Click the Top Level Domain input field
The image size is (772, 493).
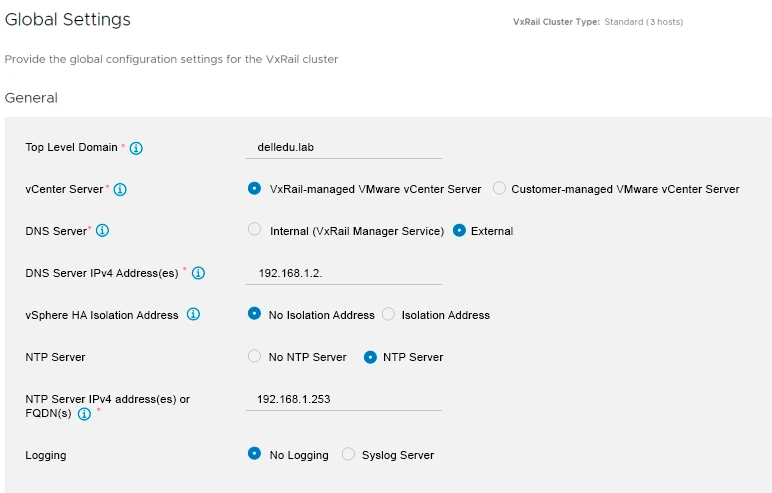[343, 147]
